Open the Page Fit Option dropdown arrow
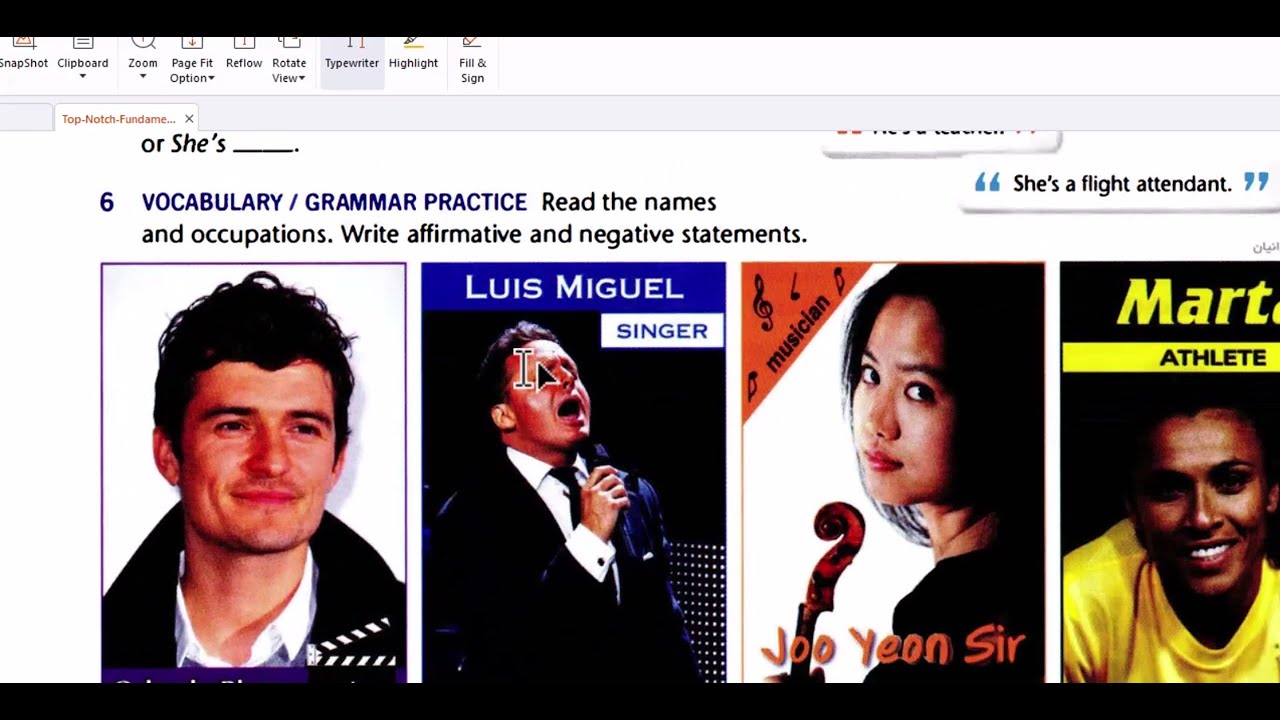The width and height of the screenshot is (1280, 720). click(211, 79)
